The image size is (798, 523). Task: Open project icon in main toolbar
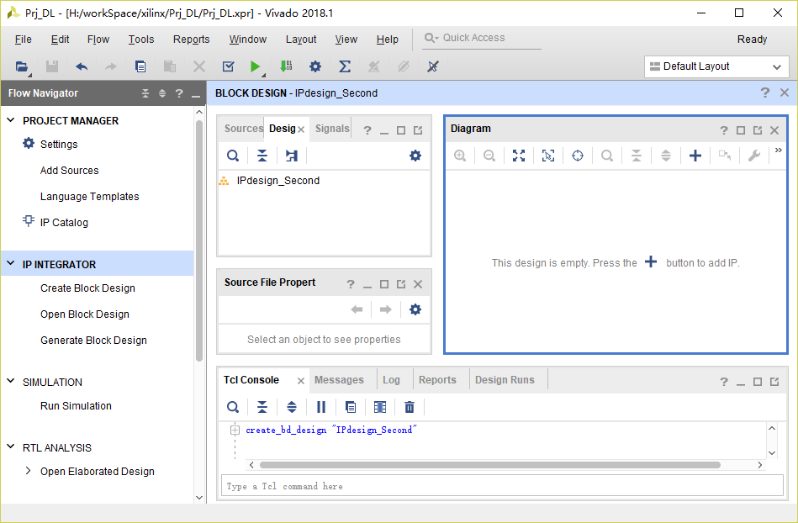click(x=21, y=67)
